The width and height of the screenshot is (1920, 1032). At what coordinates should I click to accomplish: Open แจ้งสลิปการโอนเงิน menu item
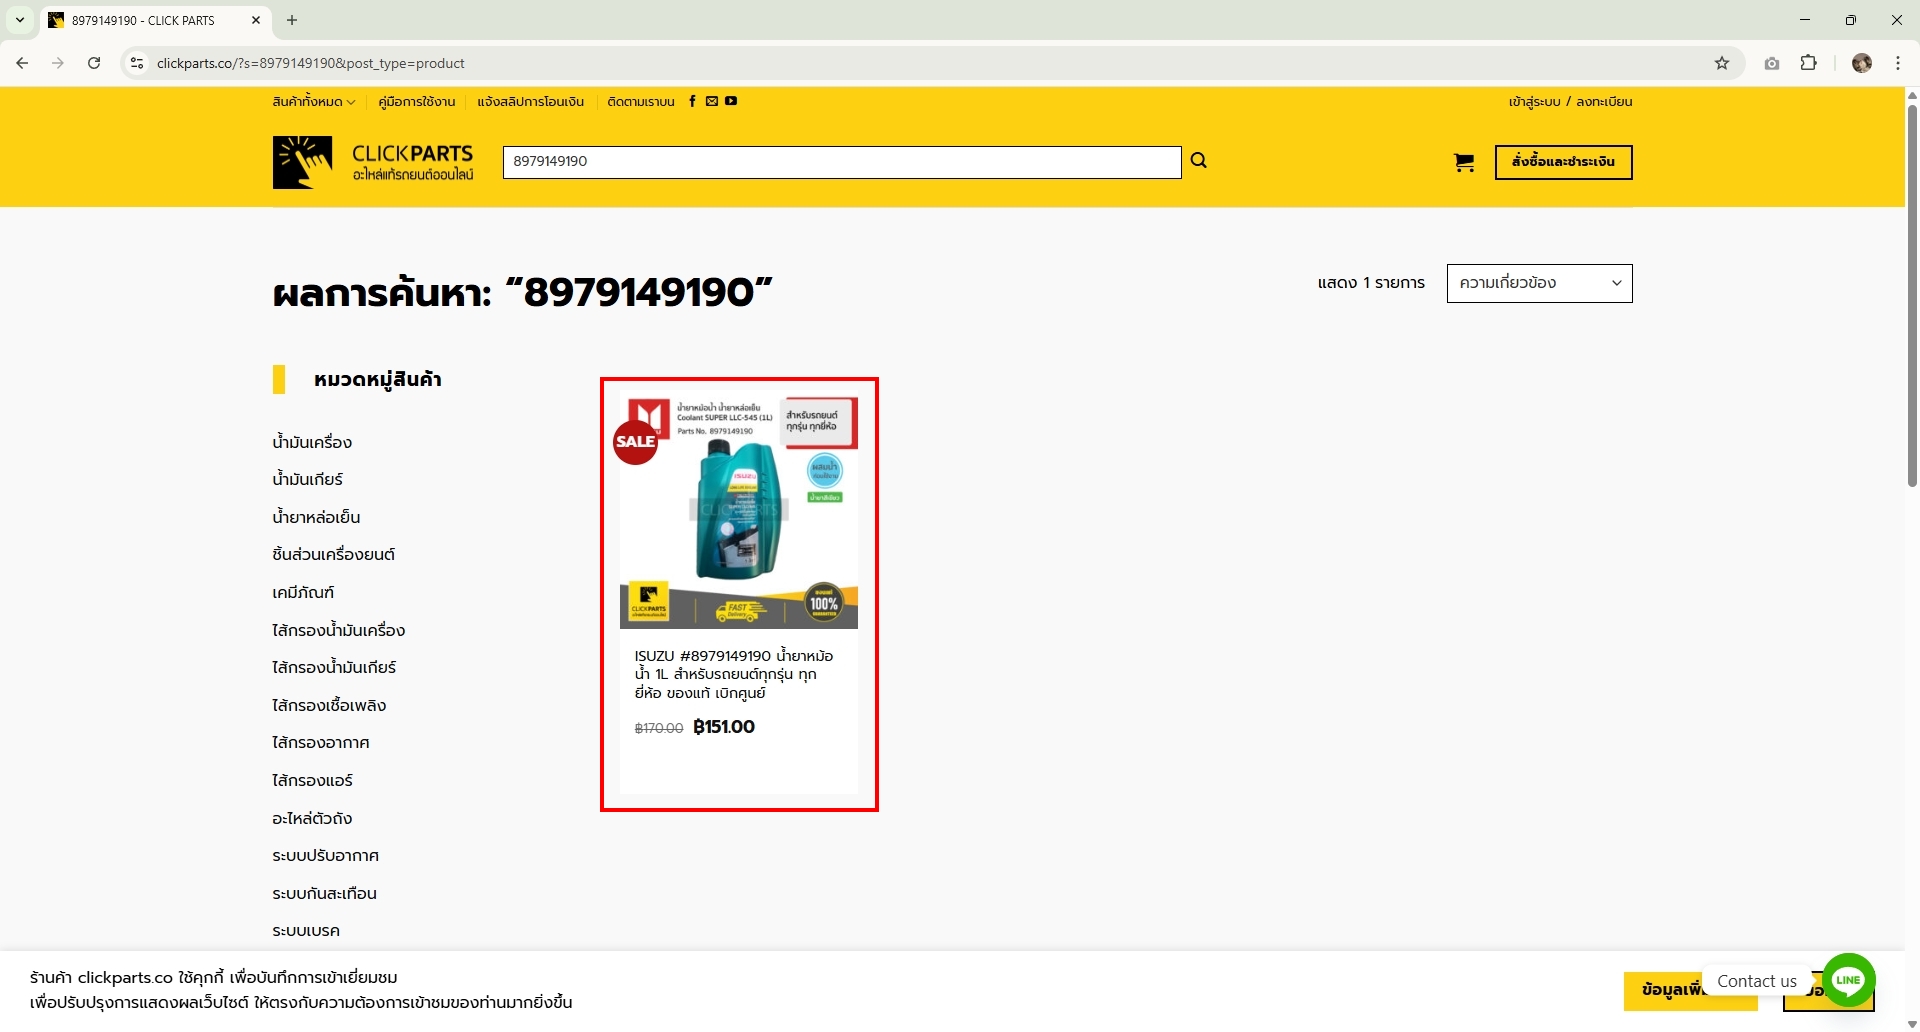coord(530,102)
